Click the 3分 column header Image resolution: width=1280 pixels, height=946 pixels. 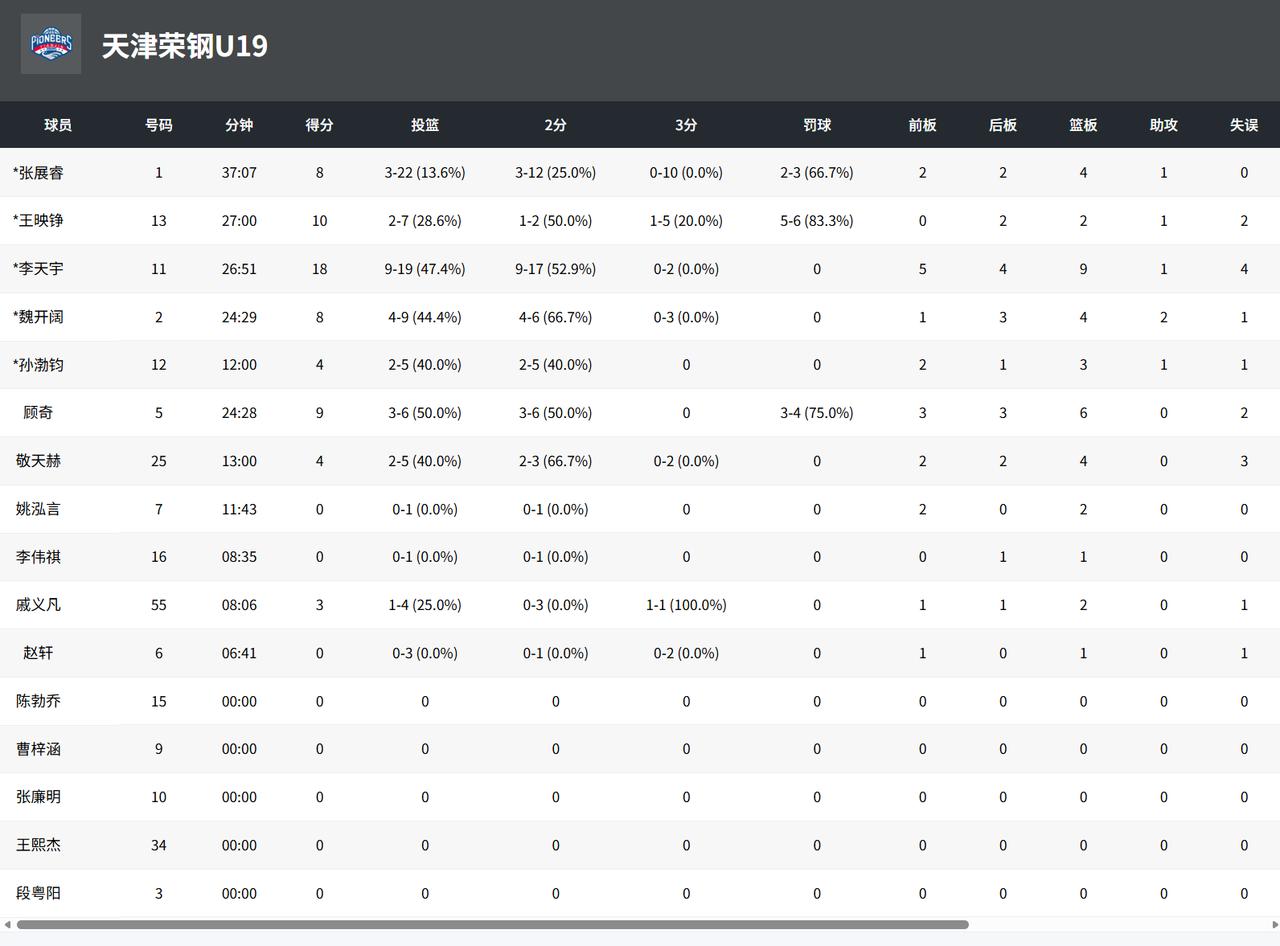tap(686, 125)
